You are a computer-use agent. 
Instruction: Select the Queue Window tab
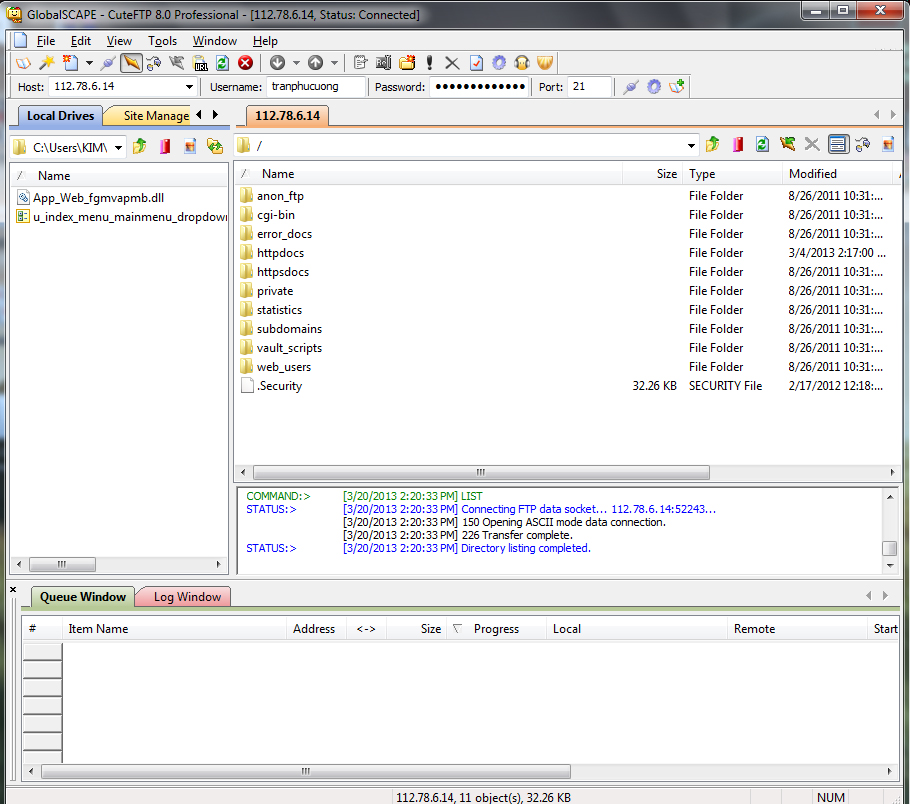tap(82, 597)
